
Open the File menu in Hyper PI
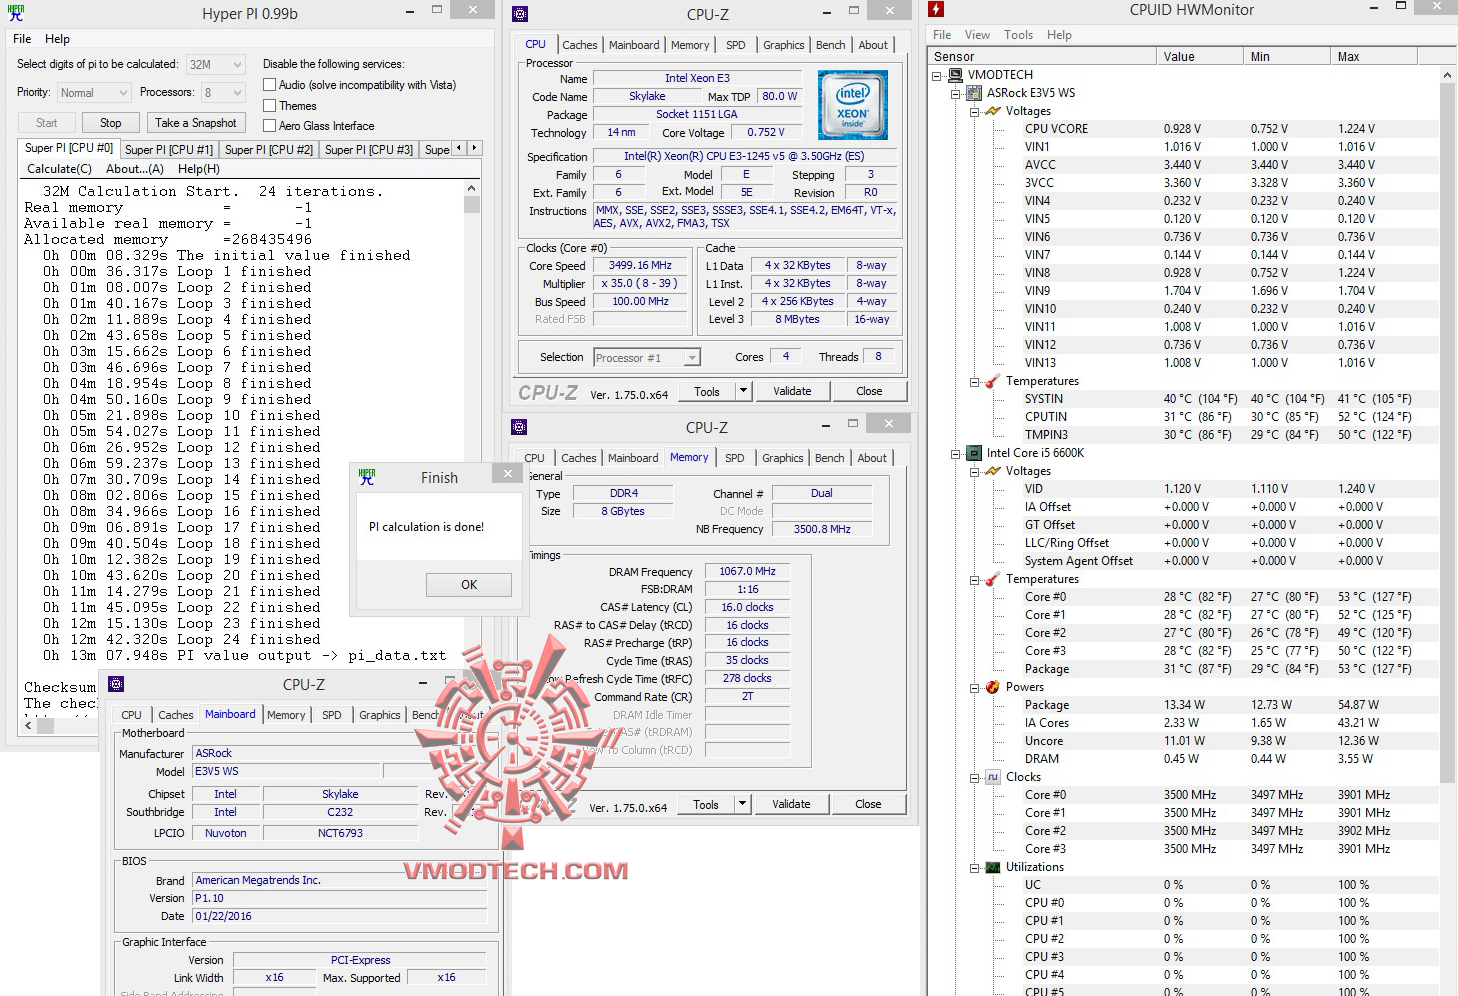tap(22, 39)
